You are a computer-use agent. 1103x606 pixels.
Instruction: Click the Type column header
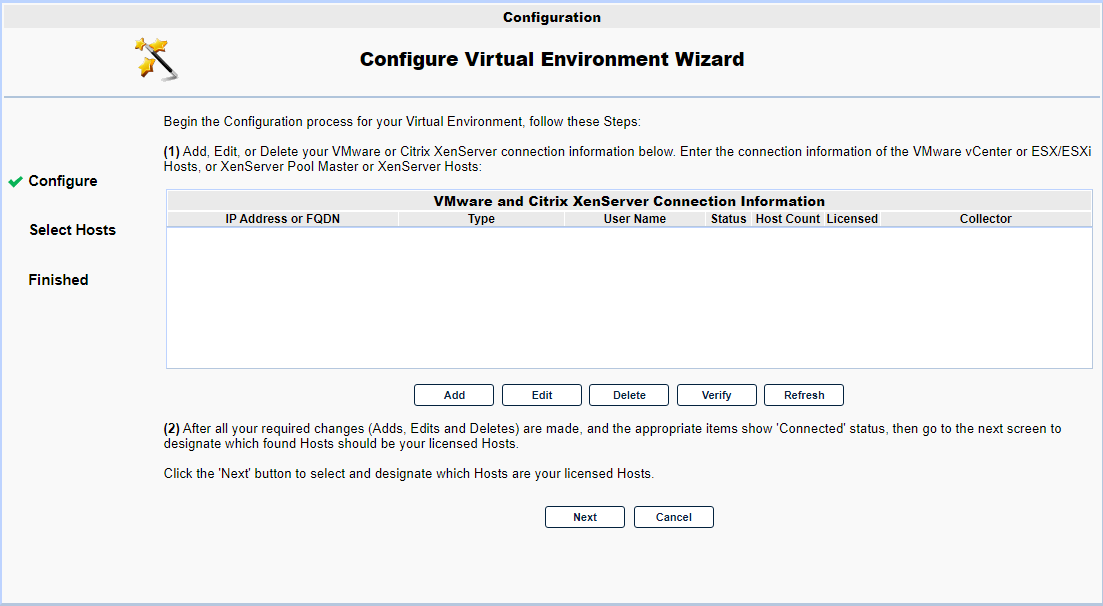(x=481, y=219)
